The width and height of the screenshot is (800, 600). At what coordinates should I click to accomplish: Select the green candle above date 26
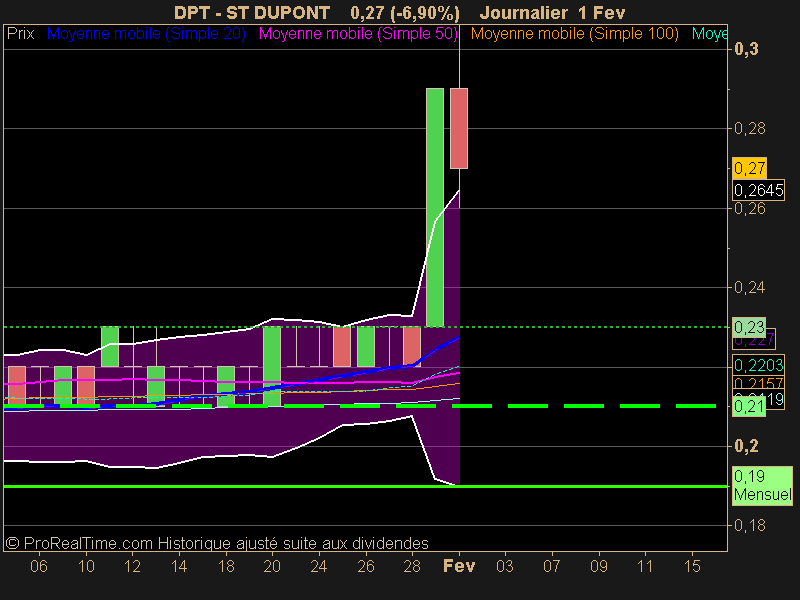click(366, 346)
